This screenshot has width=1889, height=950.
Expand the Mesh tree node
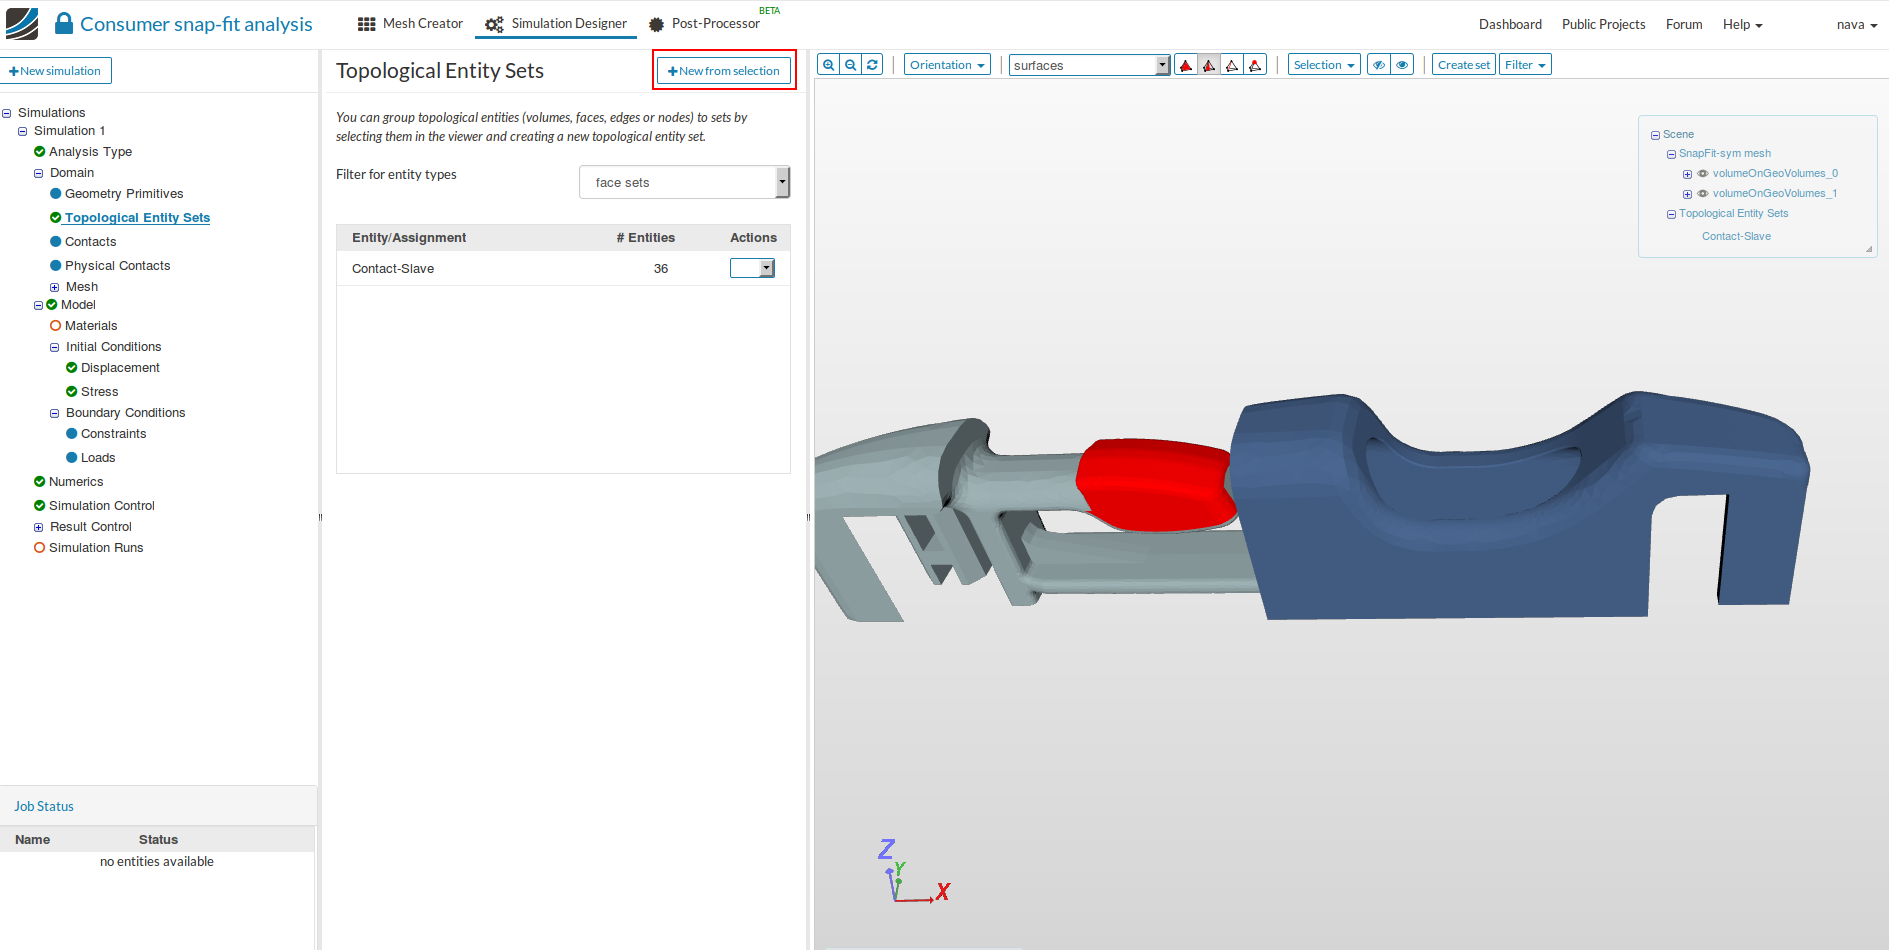click(55, 288)
